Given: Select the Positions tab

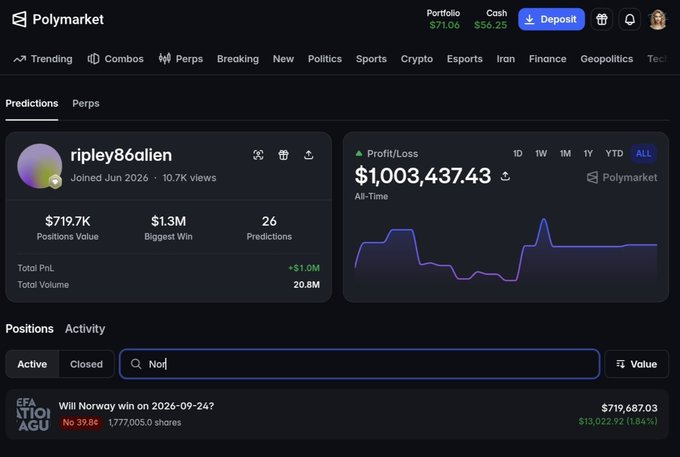Looking at the screenshot, I should coord(29,329).
